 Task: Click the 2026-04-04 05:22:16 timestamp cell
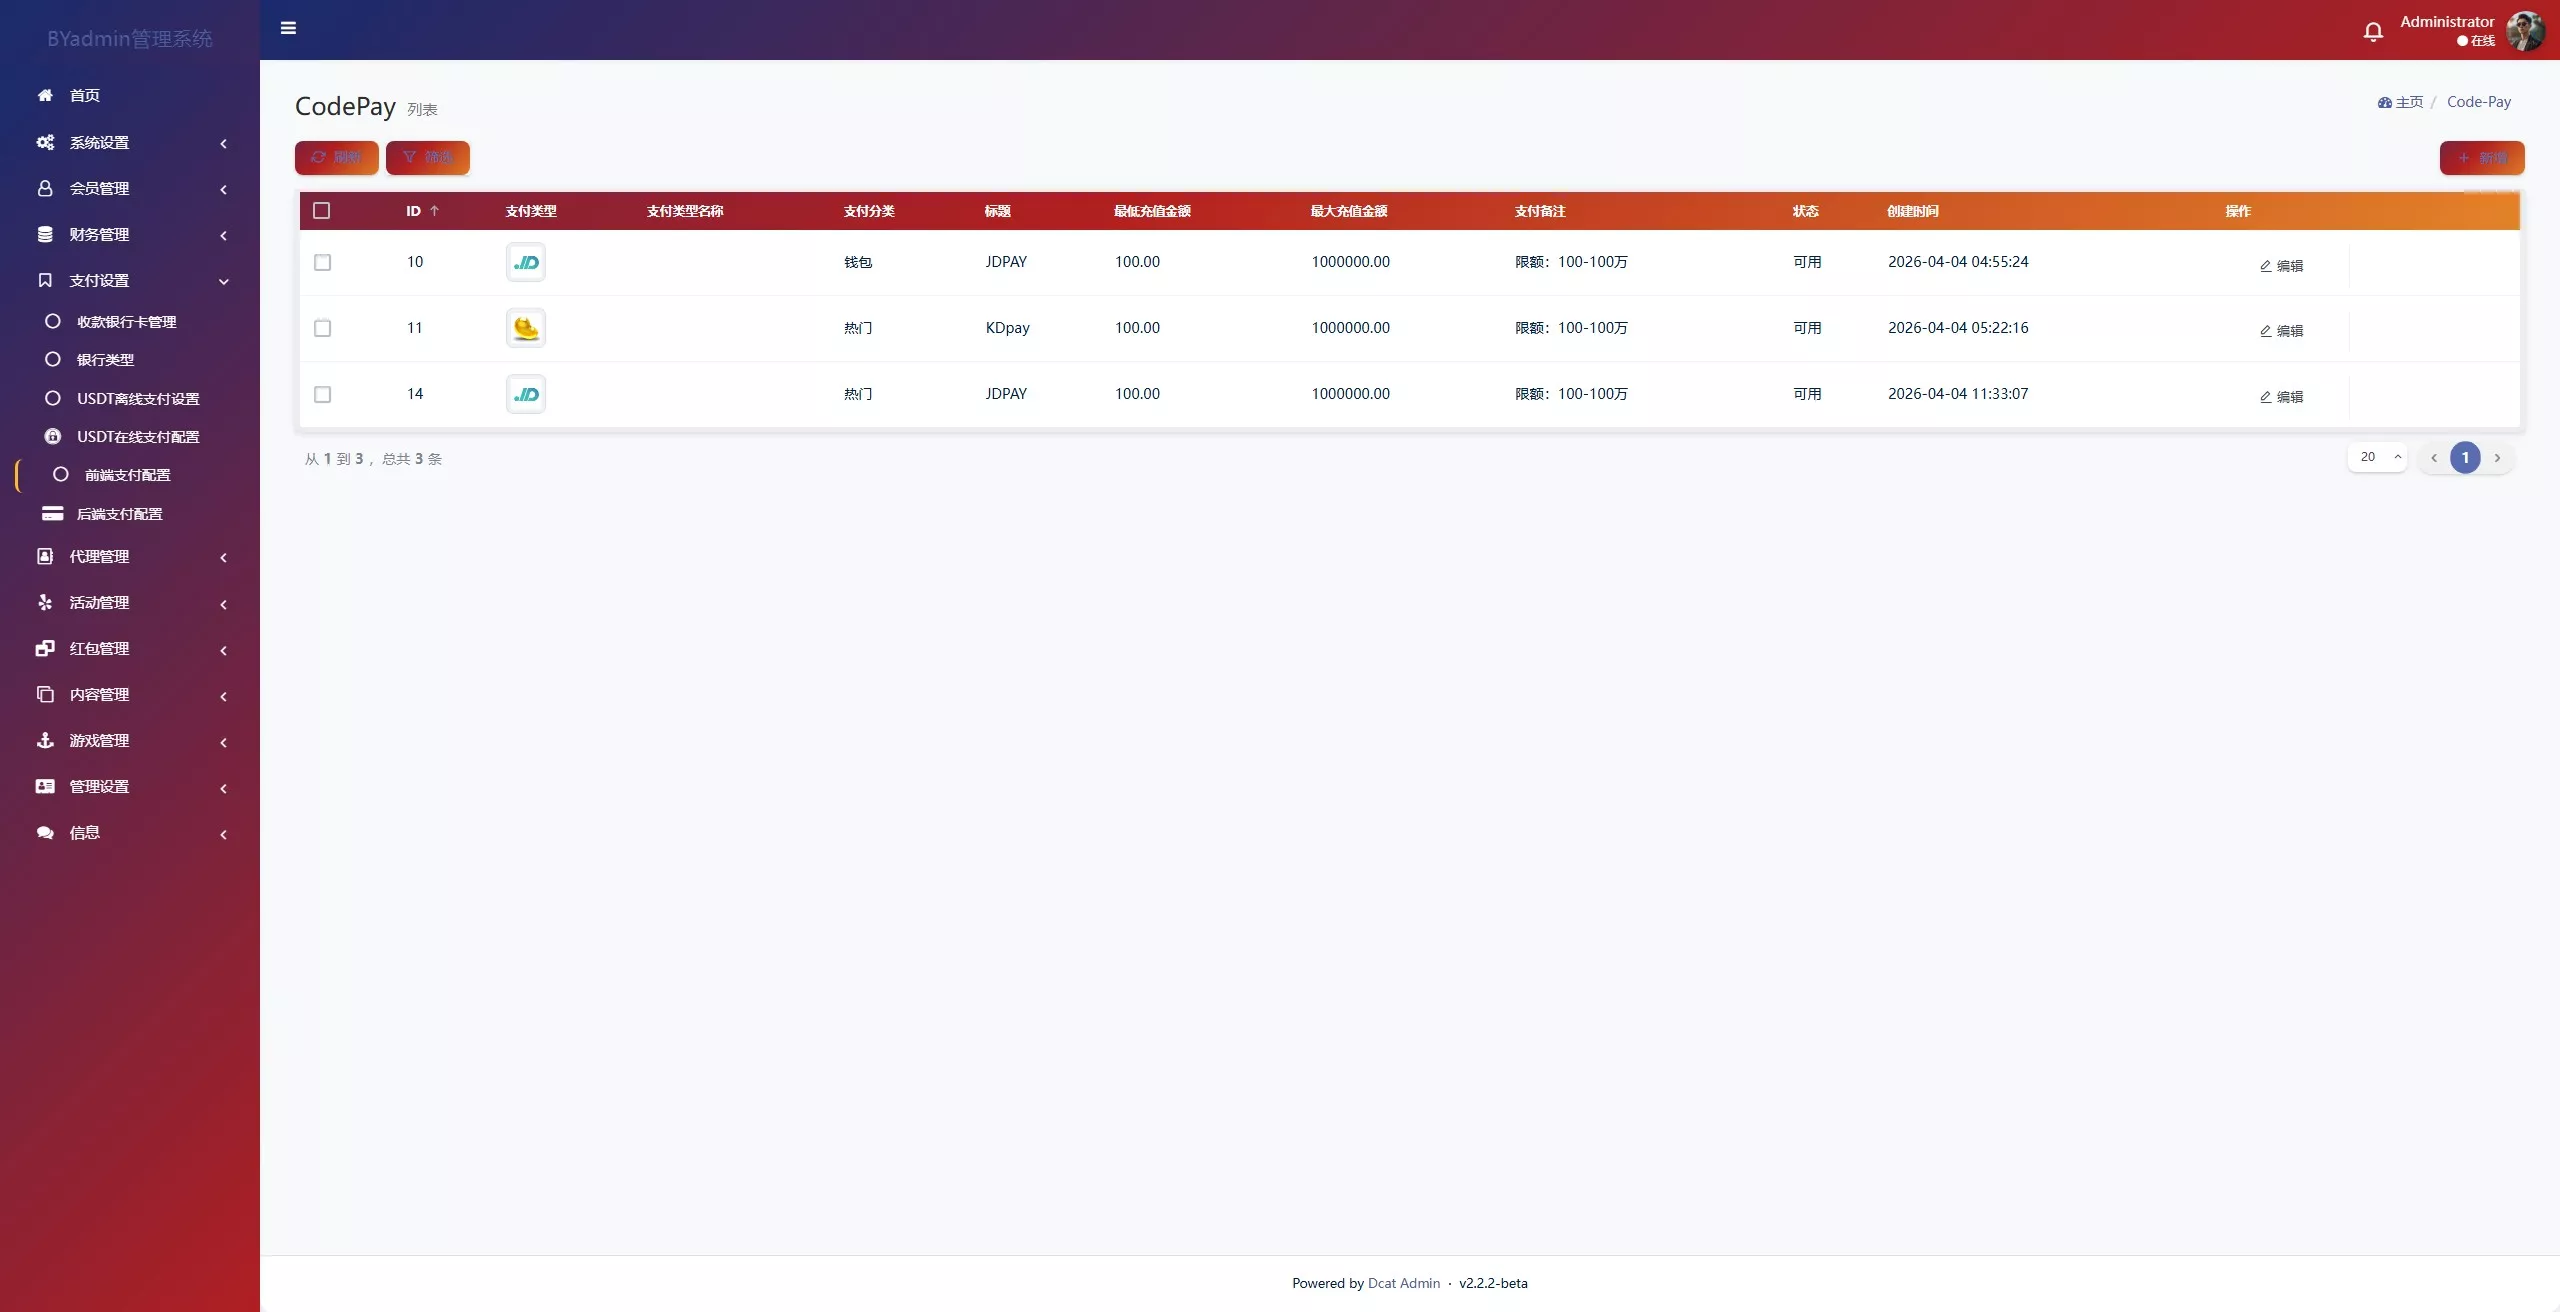pyautogui.click(x=1958, y=328)
